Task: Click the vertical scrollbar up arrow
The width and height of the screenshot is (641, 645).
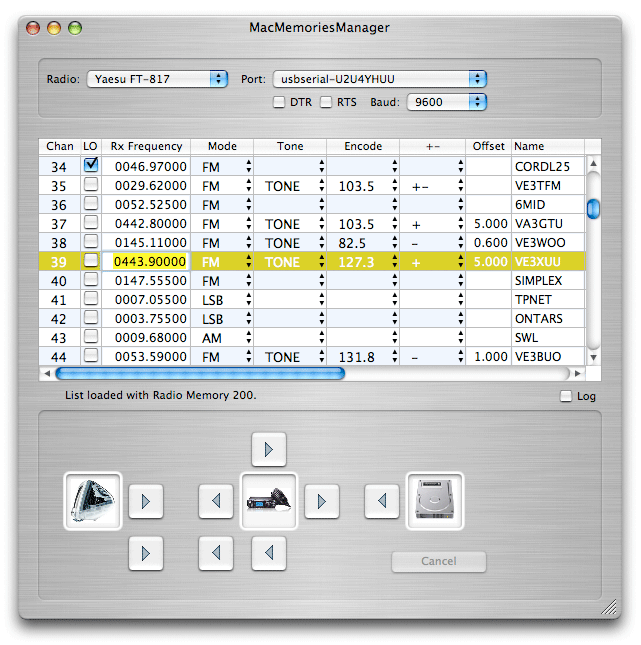Action: pos(593,163)
